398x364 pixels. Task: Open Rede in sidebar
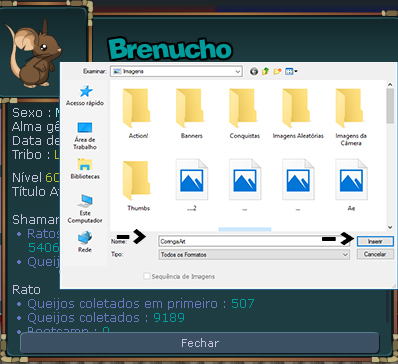pos(85,242)
